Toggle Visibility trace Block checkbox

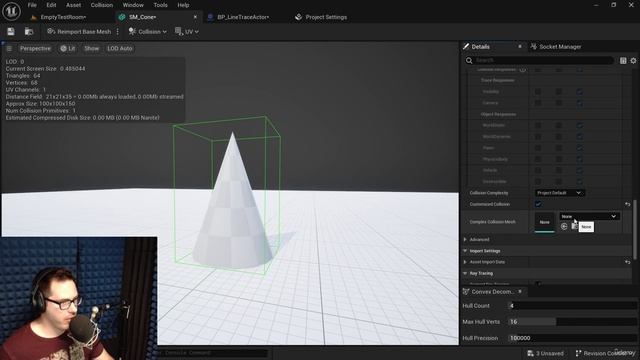580,92
